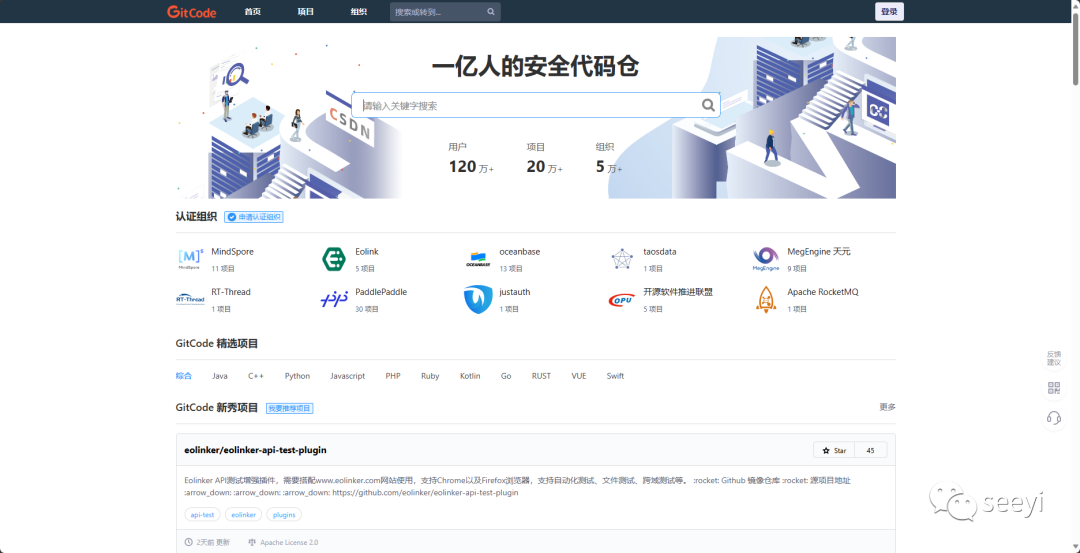Open the oceanbase organization logo
The image size is (1080, 553).
pos(478,260)
